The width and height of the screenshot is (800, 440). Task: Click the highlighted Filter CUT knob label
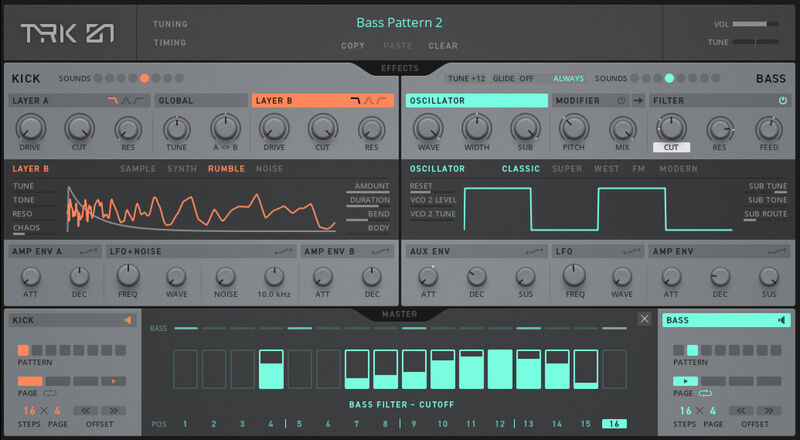pyautogui.click(x=671, y=148)
